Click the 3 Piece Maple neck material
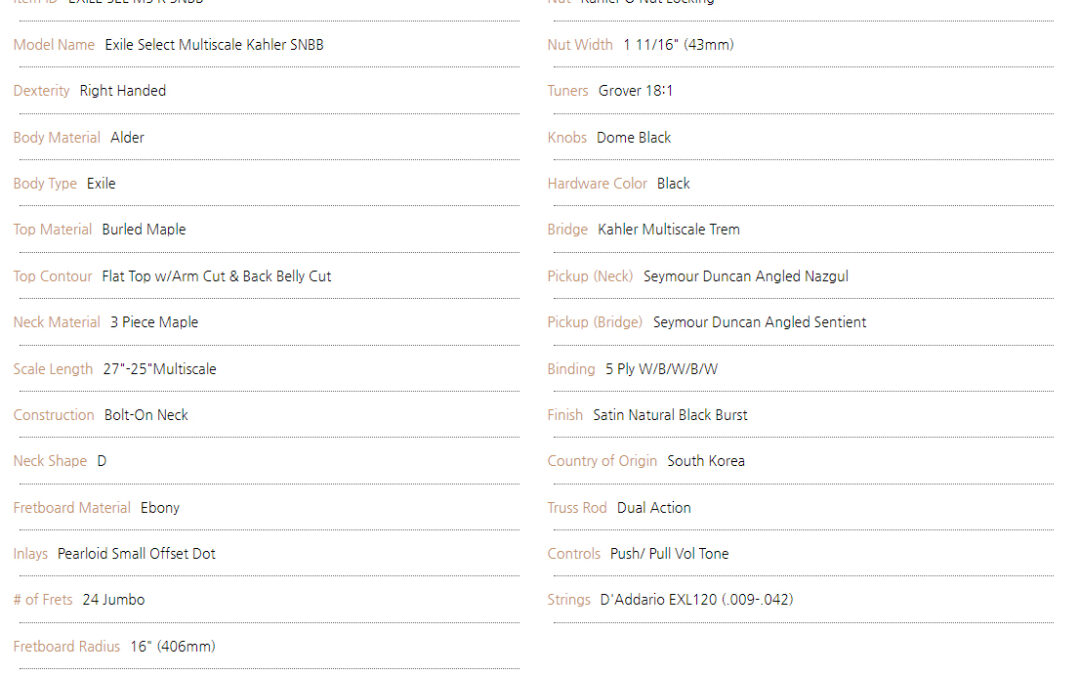 [x=154, y=322]
